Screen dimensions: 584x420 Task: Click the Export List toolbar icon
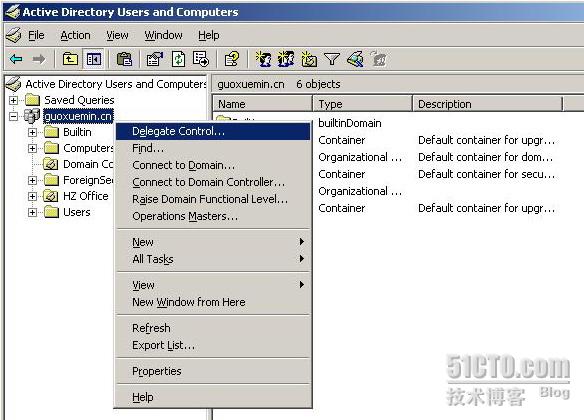[201, 59]
